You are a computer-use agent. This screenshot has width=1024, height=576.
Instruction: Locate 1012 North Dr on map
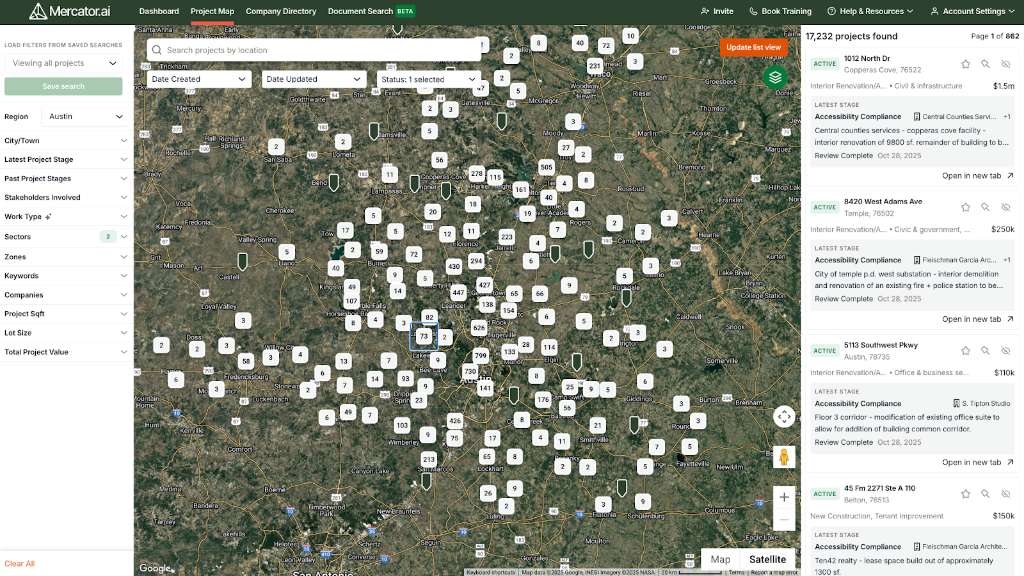pyautogui.click(x=985, y=64)
